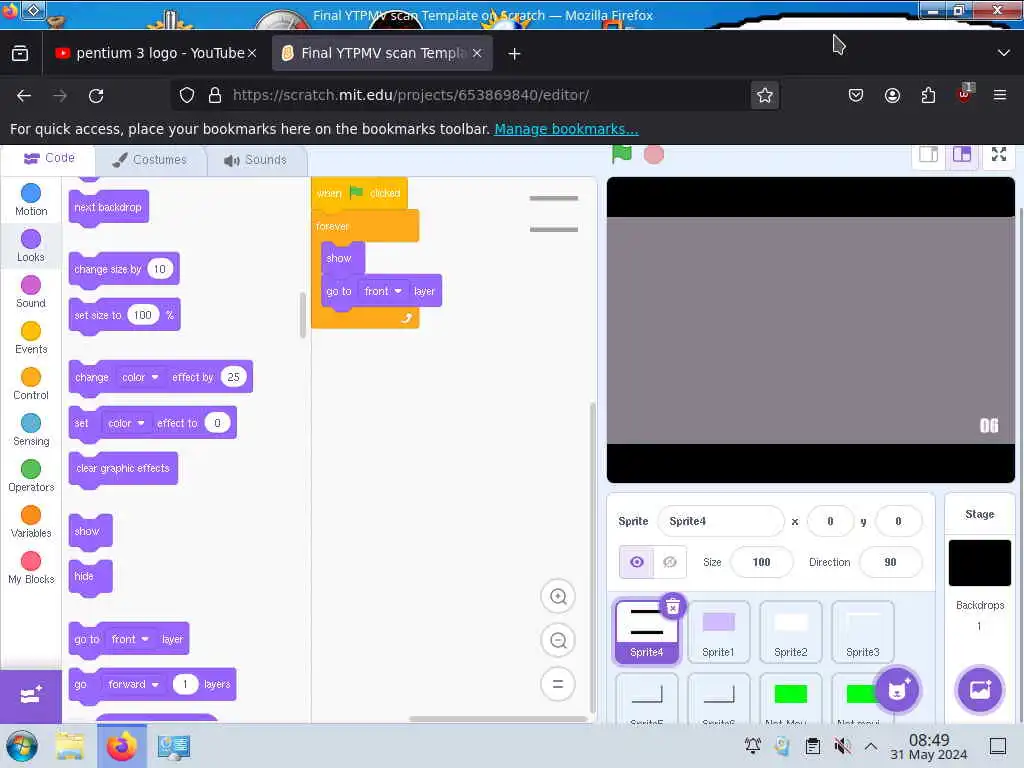Select the Events block category

tap(31, 338)
